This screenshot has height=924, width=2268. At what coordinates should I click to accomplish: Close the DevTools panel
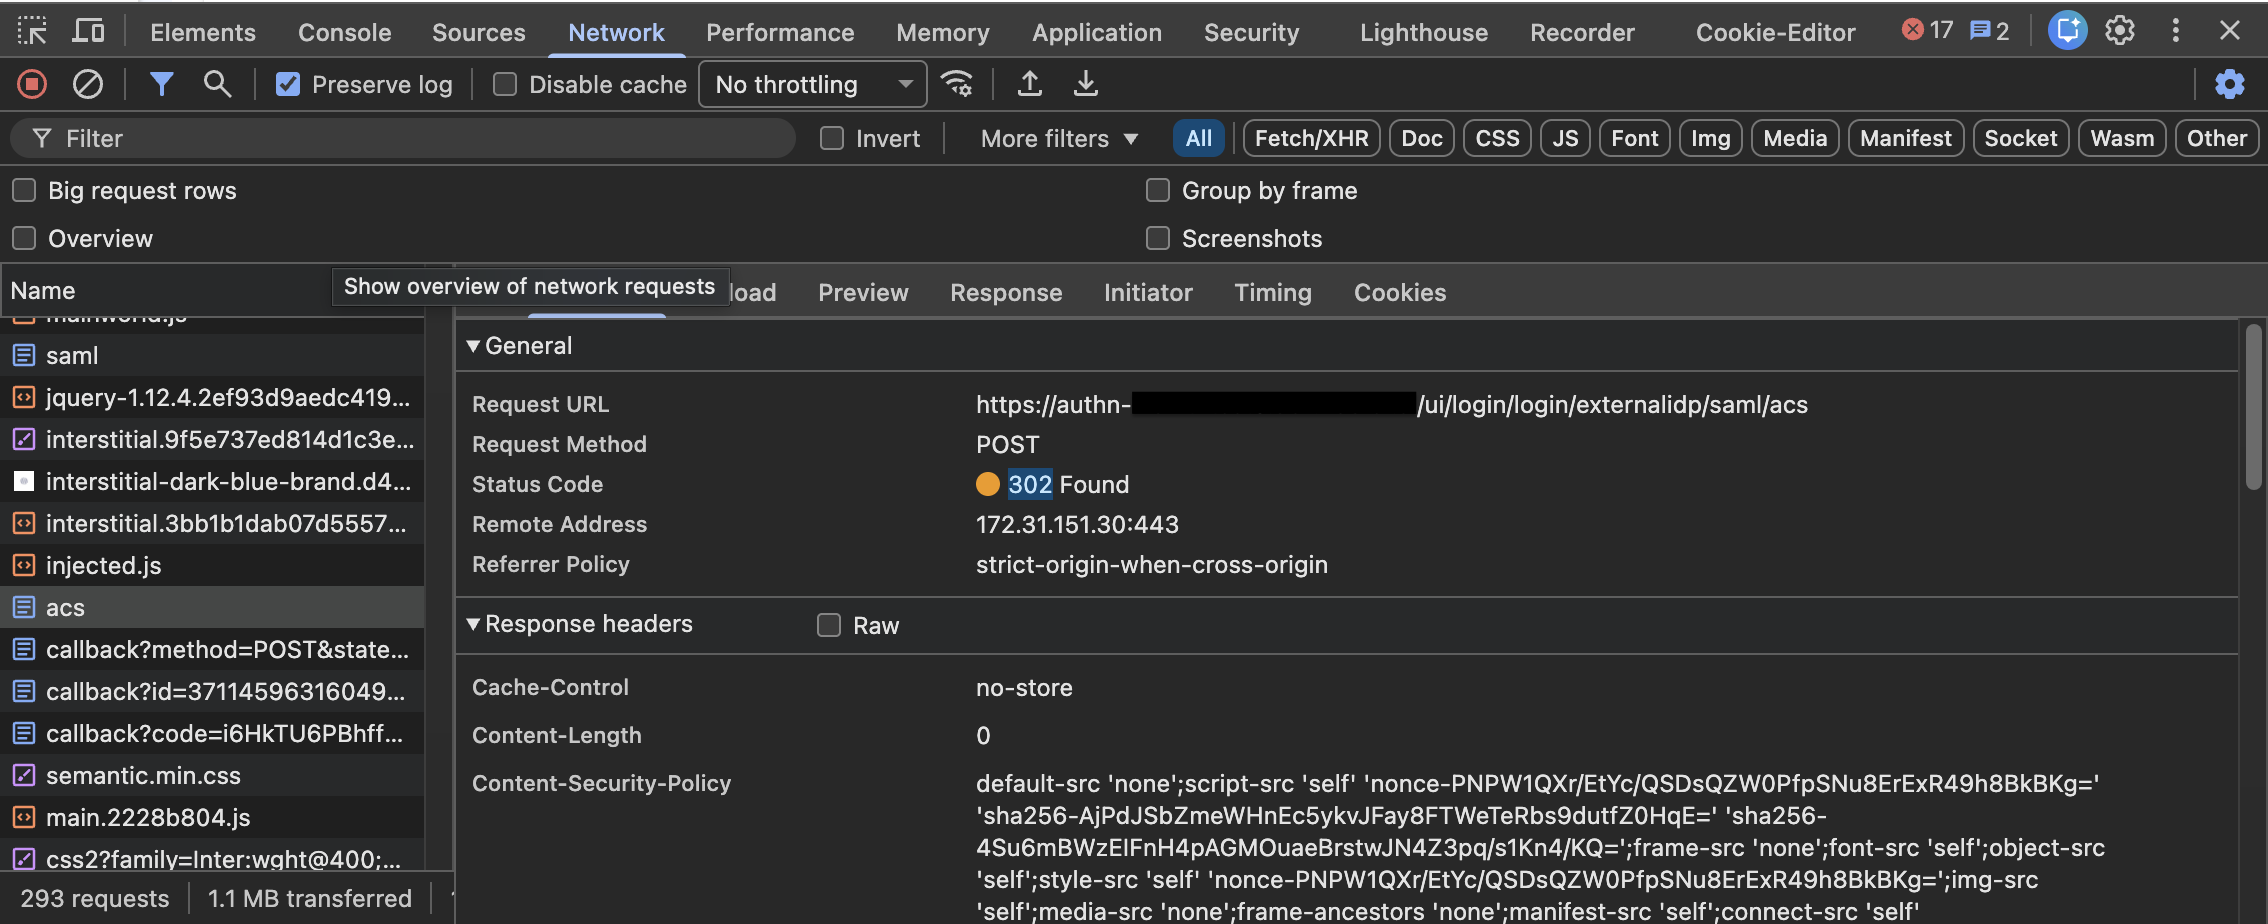2229,31
